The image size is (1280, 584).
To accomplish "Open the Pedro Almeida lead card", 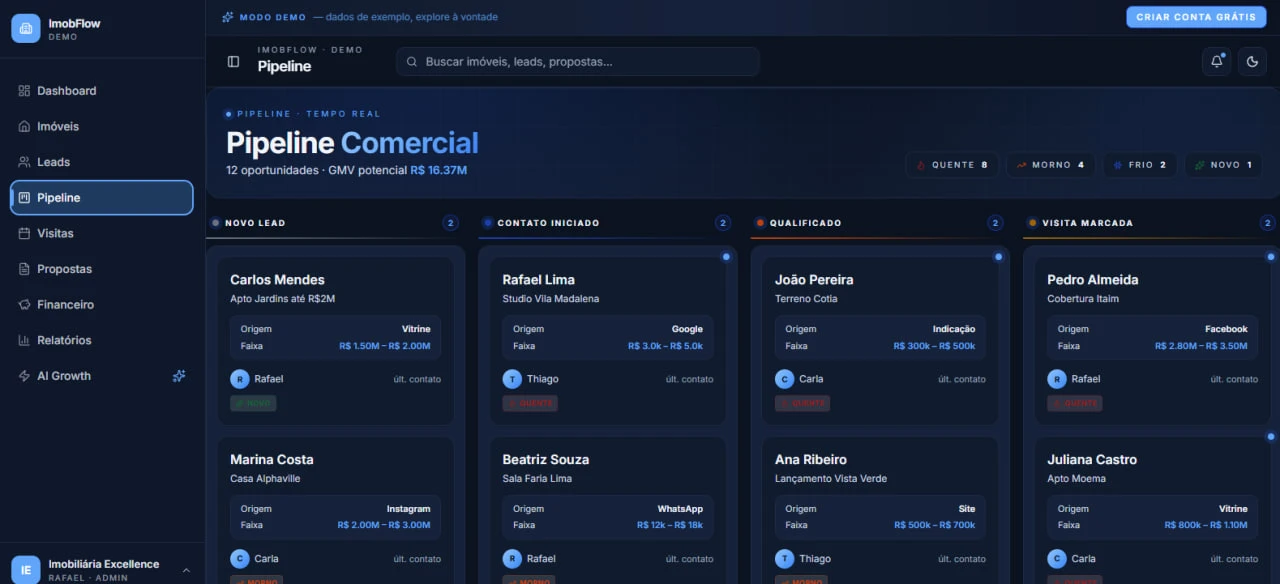I will [x=1153, y=341].
